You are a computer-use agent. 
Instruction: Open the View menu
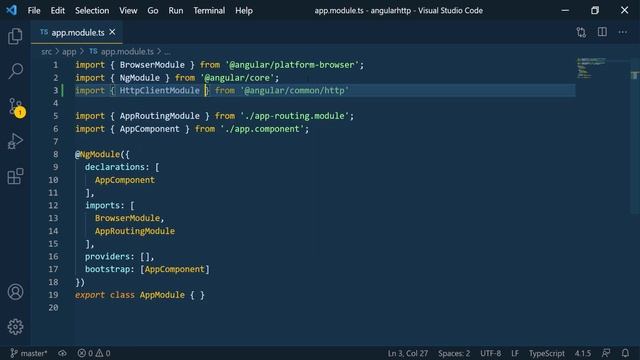(128, 11)
